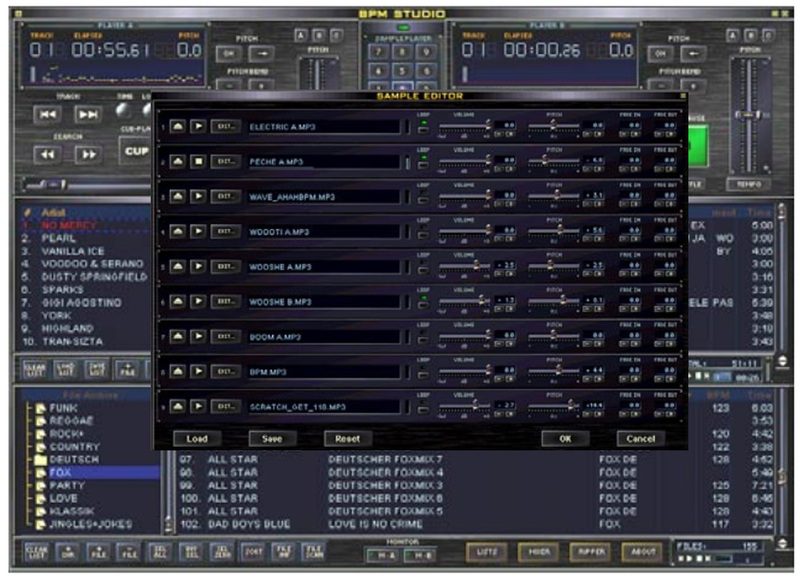800x579 pixels.
Task: Confirm Sample Editor with OK
Action: pos(565,439)
